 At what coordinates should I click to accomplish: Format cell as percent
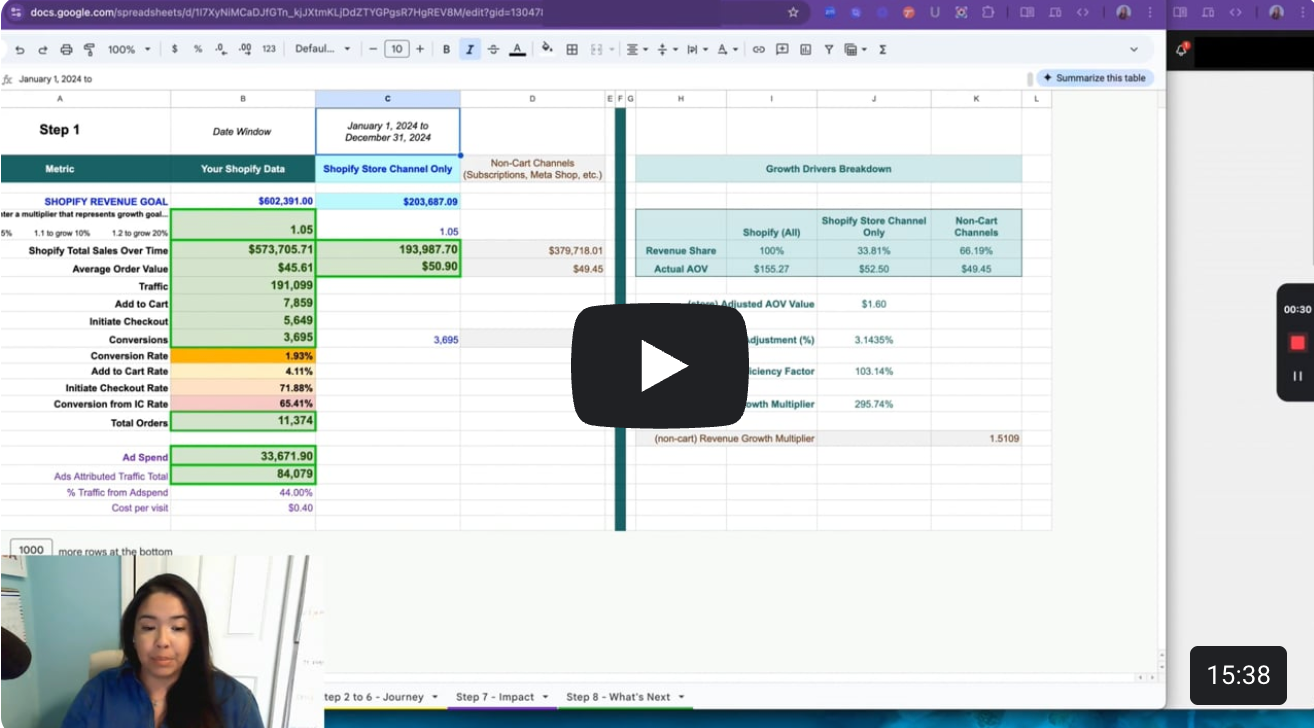click(x=198, y=49)
